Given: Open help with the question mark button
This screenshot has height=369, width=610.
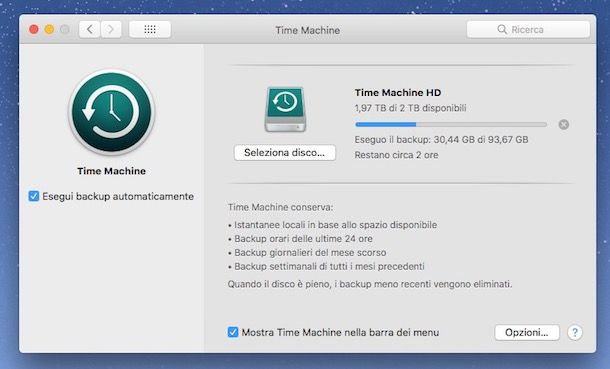Looking at the screenshot, I should coord(575,332).
